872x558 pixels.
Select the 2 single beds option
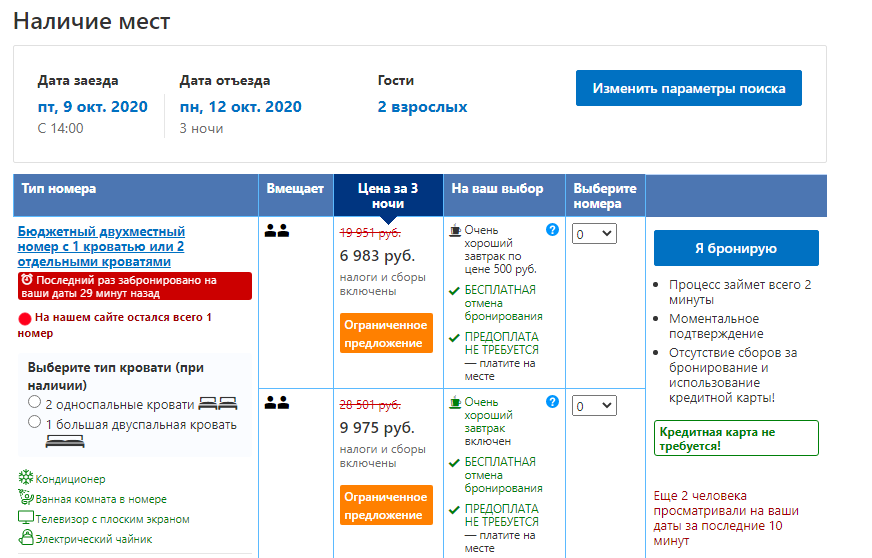point(35,403)
